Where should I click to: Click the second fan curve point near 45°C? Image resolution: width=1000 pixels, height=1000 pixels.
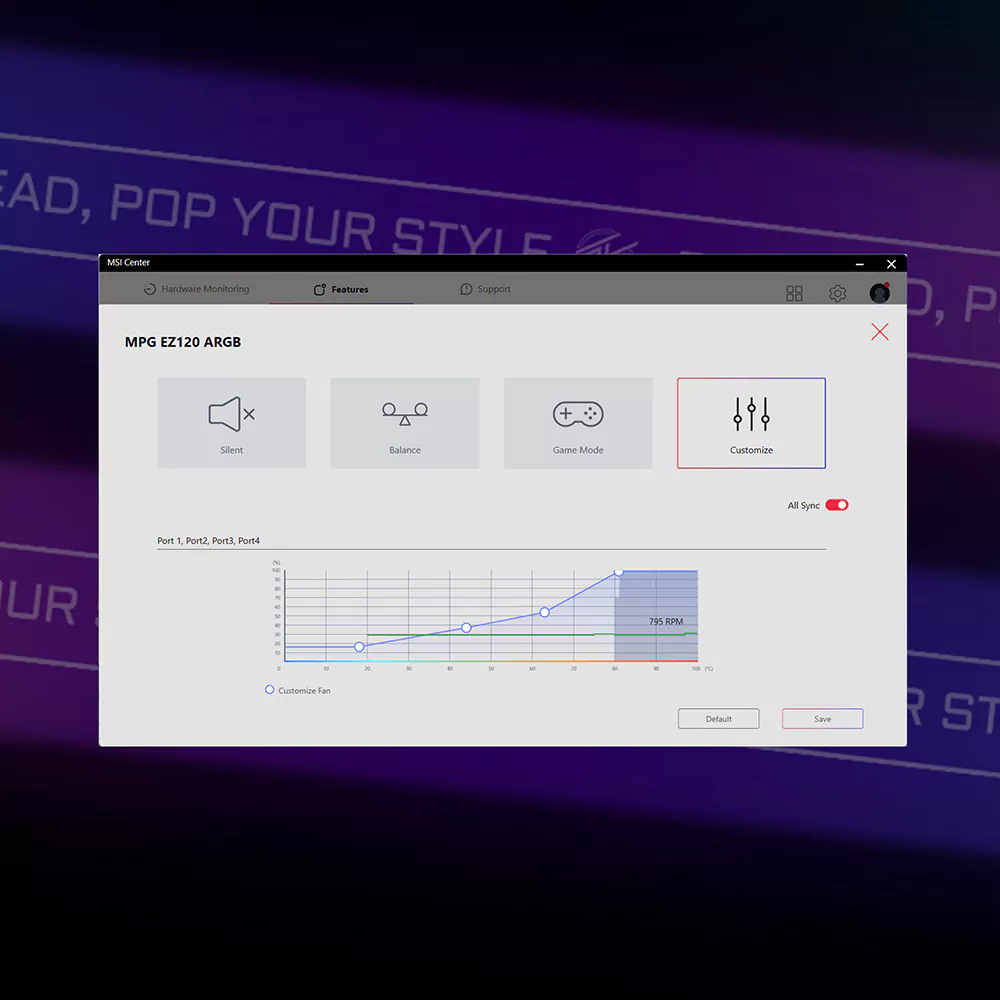point(466,628)
